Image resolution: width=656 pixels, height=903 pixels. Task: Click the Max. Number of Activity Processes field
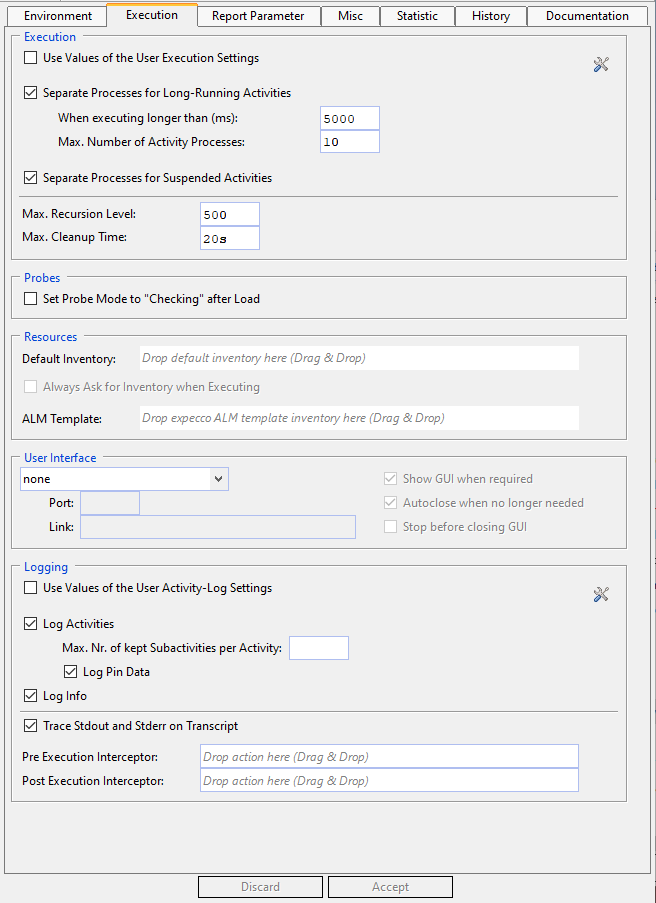point(349,142)
